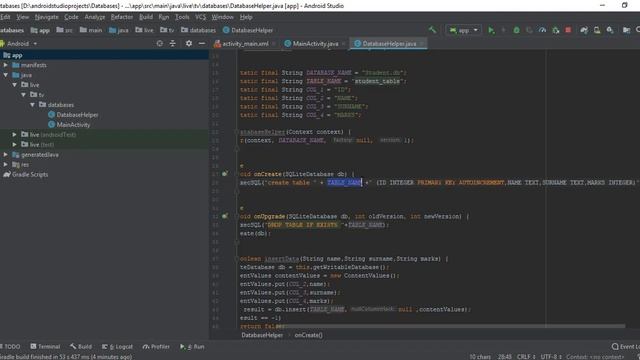Image resolution: width=640 pixels, height=360 pixels.
Task: Sync project with Gradle files icon
Action: click(584, 30)
